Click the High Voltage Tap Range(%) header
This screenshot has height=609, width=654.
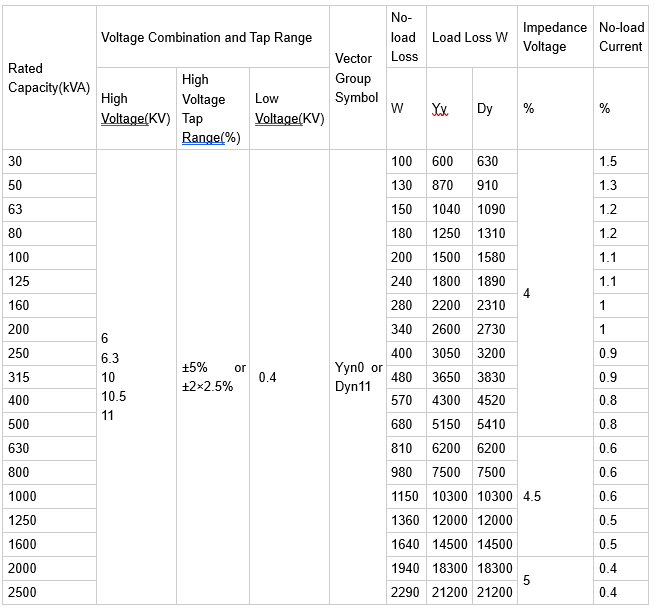pyautogui.click(x=213, y=108)
